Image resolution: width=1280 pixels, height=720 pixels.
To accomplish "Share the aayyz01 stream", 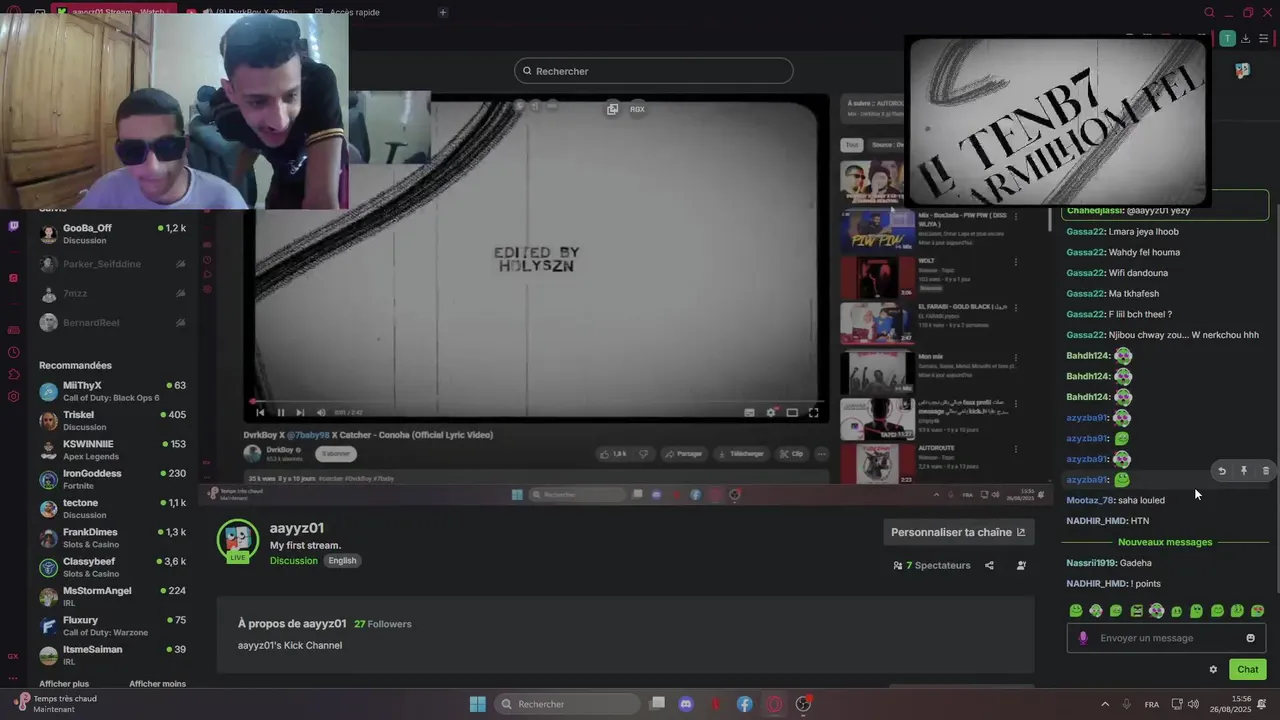I will point(989,566).
